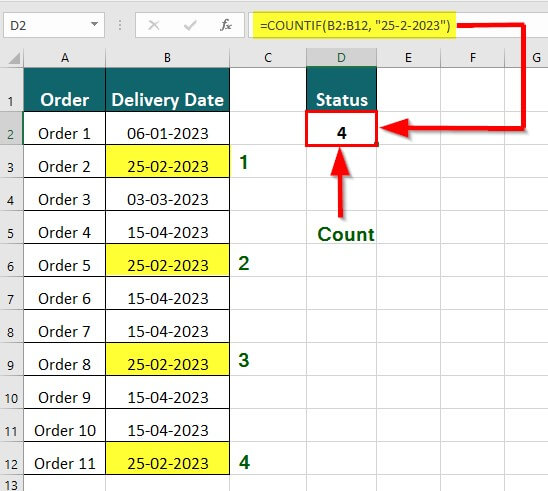This screenshot has height=491, width=548.
Task: Click the 'Order 10' cell
Action: 64,425
